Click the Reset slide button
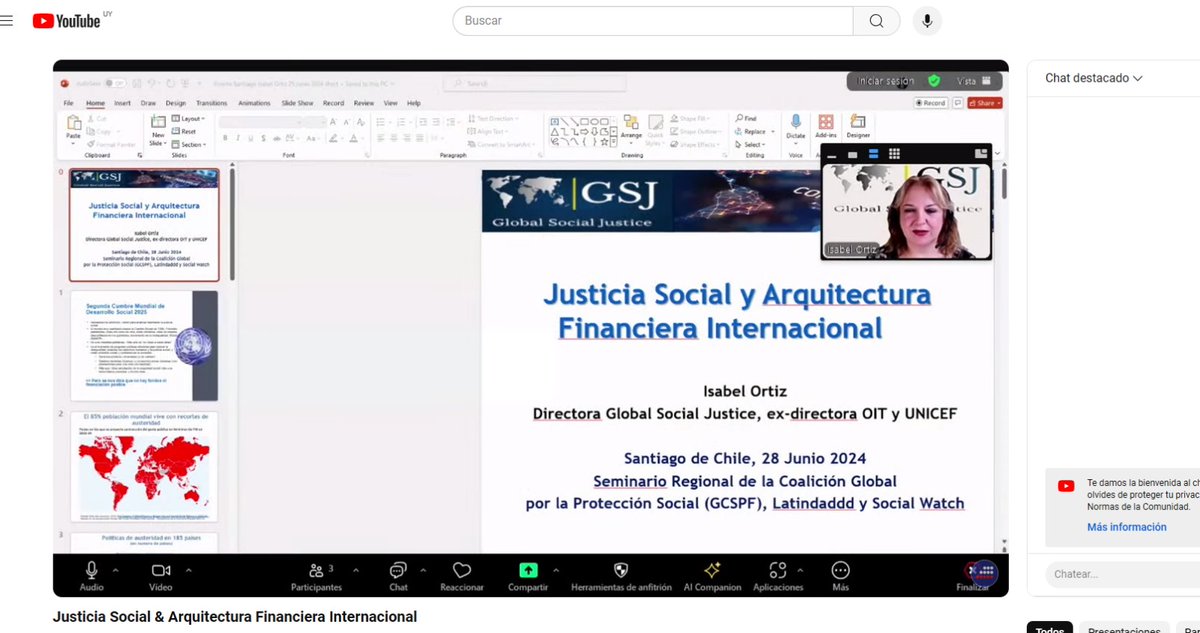Screen dimensions: 1200x633 click(x=184, y=131)
